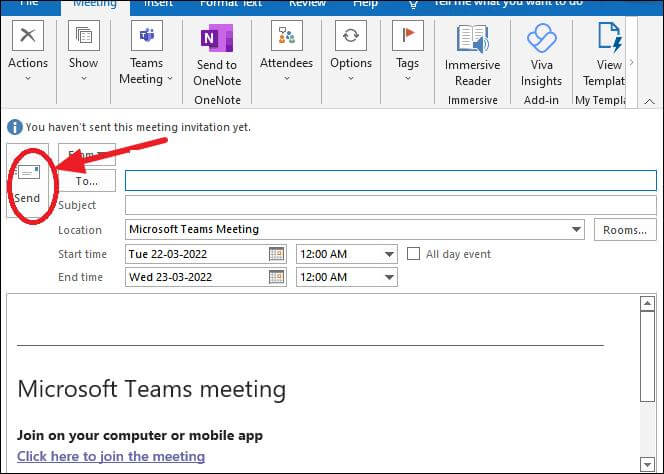
Task: Expand Teams Meeting dropdown arrow
Action: pos(170,78)
